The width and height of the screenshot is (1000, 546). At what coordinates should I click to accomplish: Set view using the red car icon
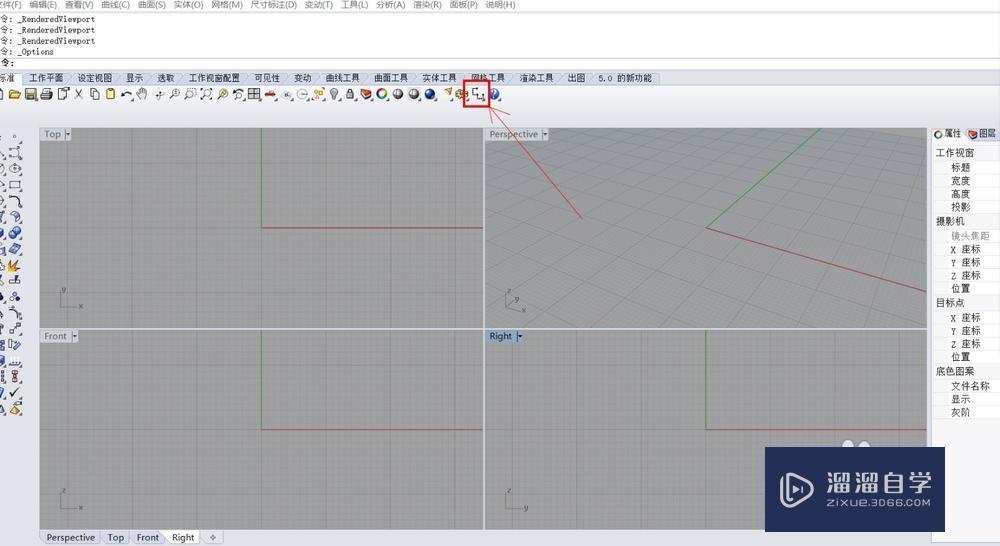click(x=270, y=94)
